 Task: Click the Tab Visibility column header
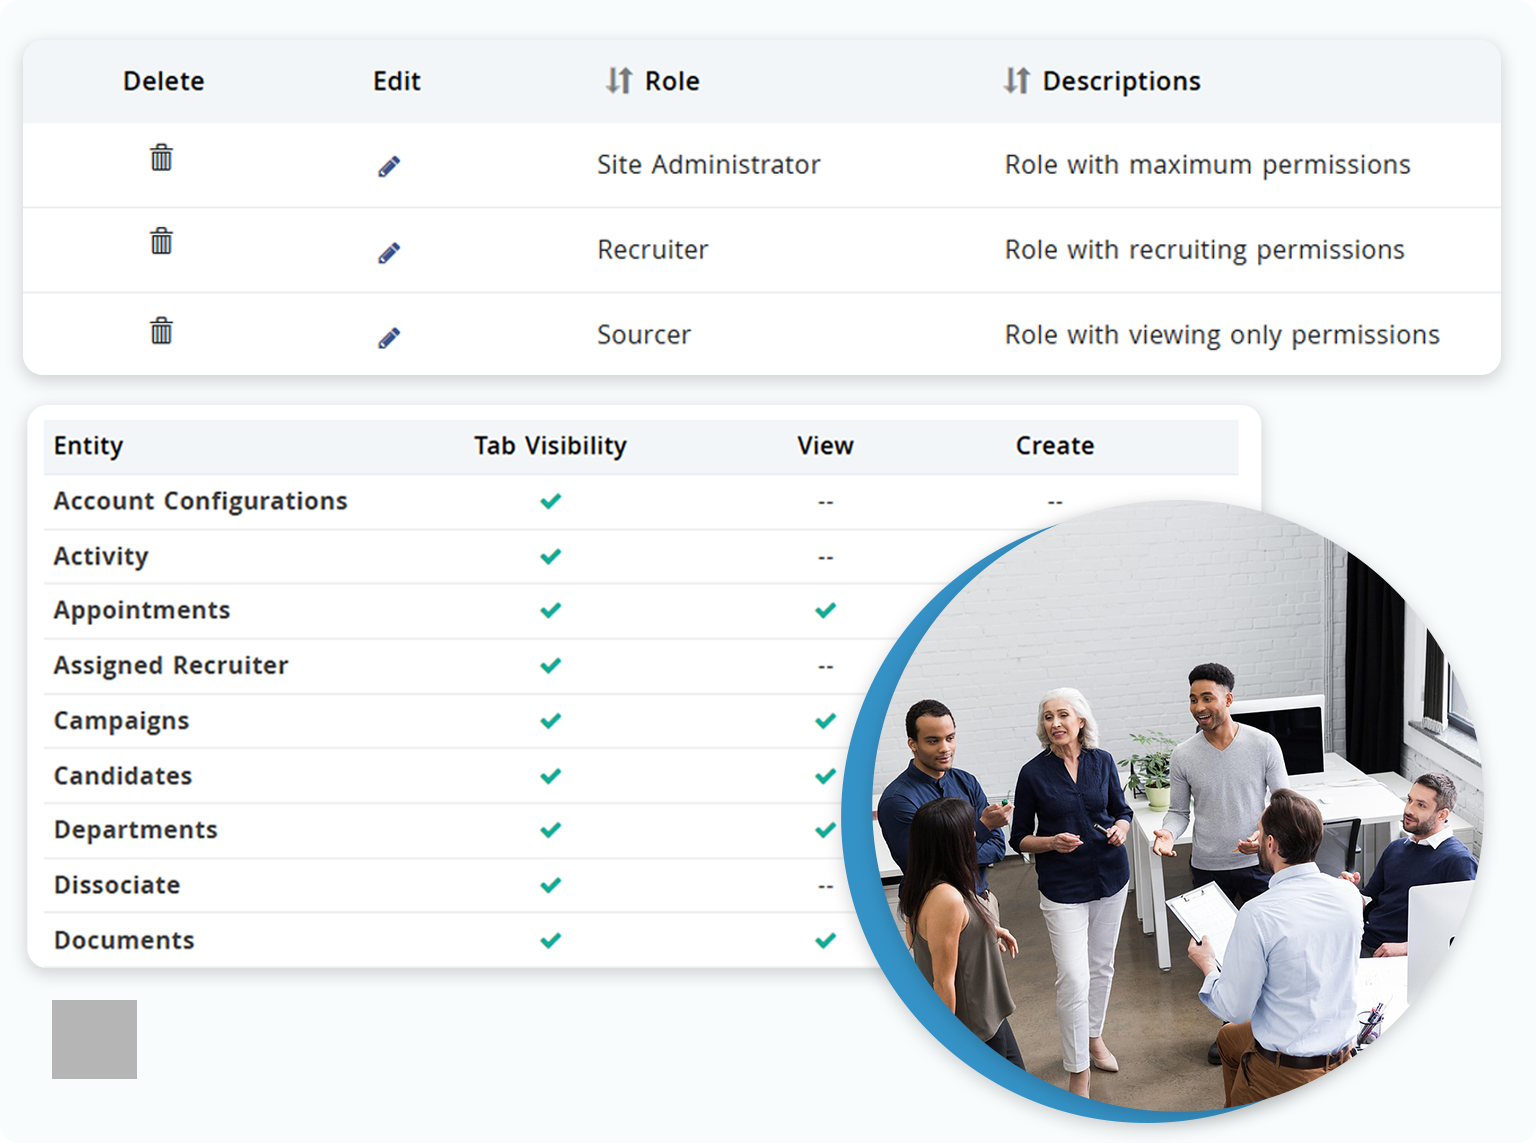[x=550, y=446]
